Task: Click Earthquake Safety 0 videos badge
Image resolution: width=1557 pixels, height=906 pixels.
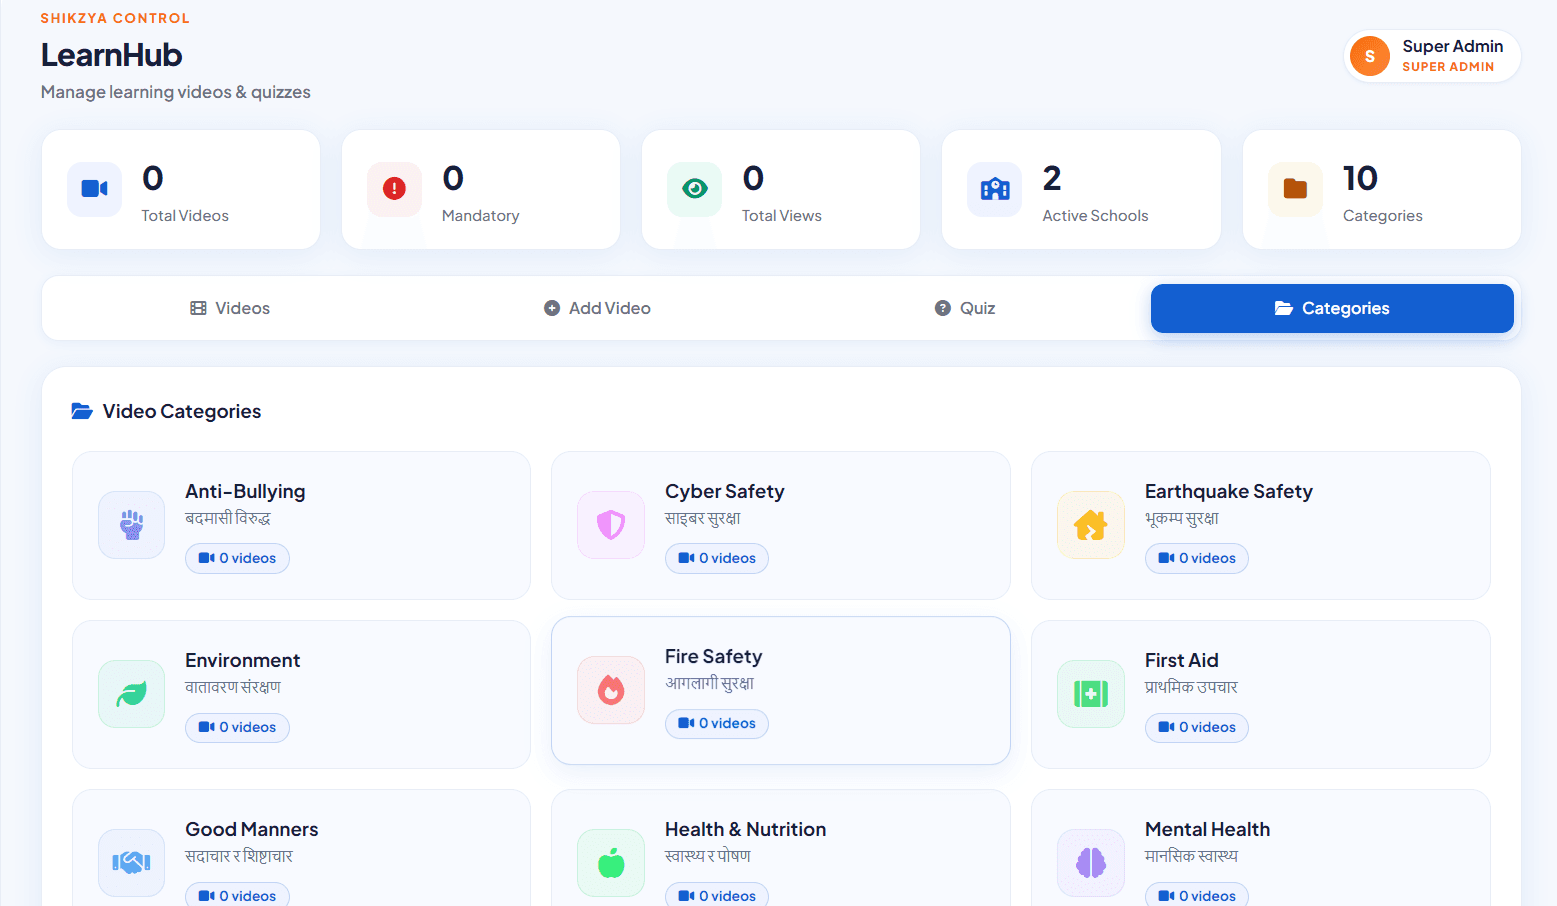Action: click(1197, 558)
